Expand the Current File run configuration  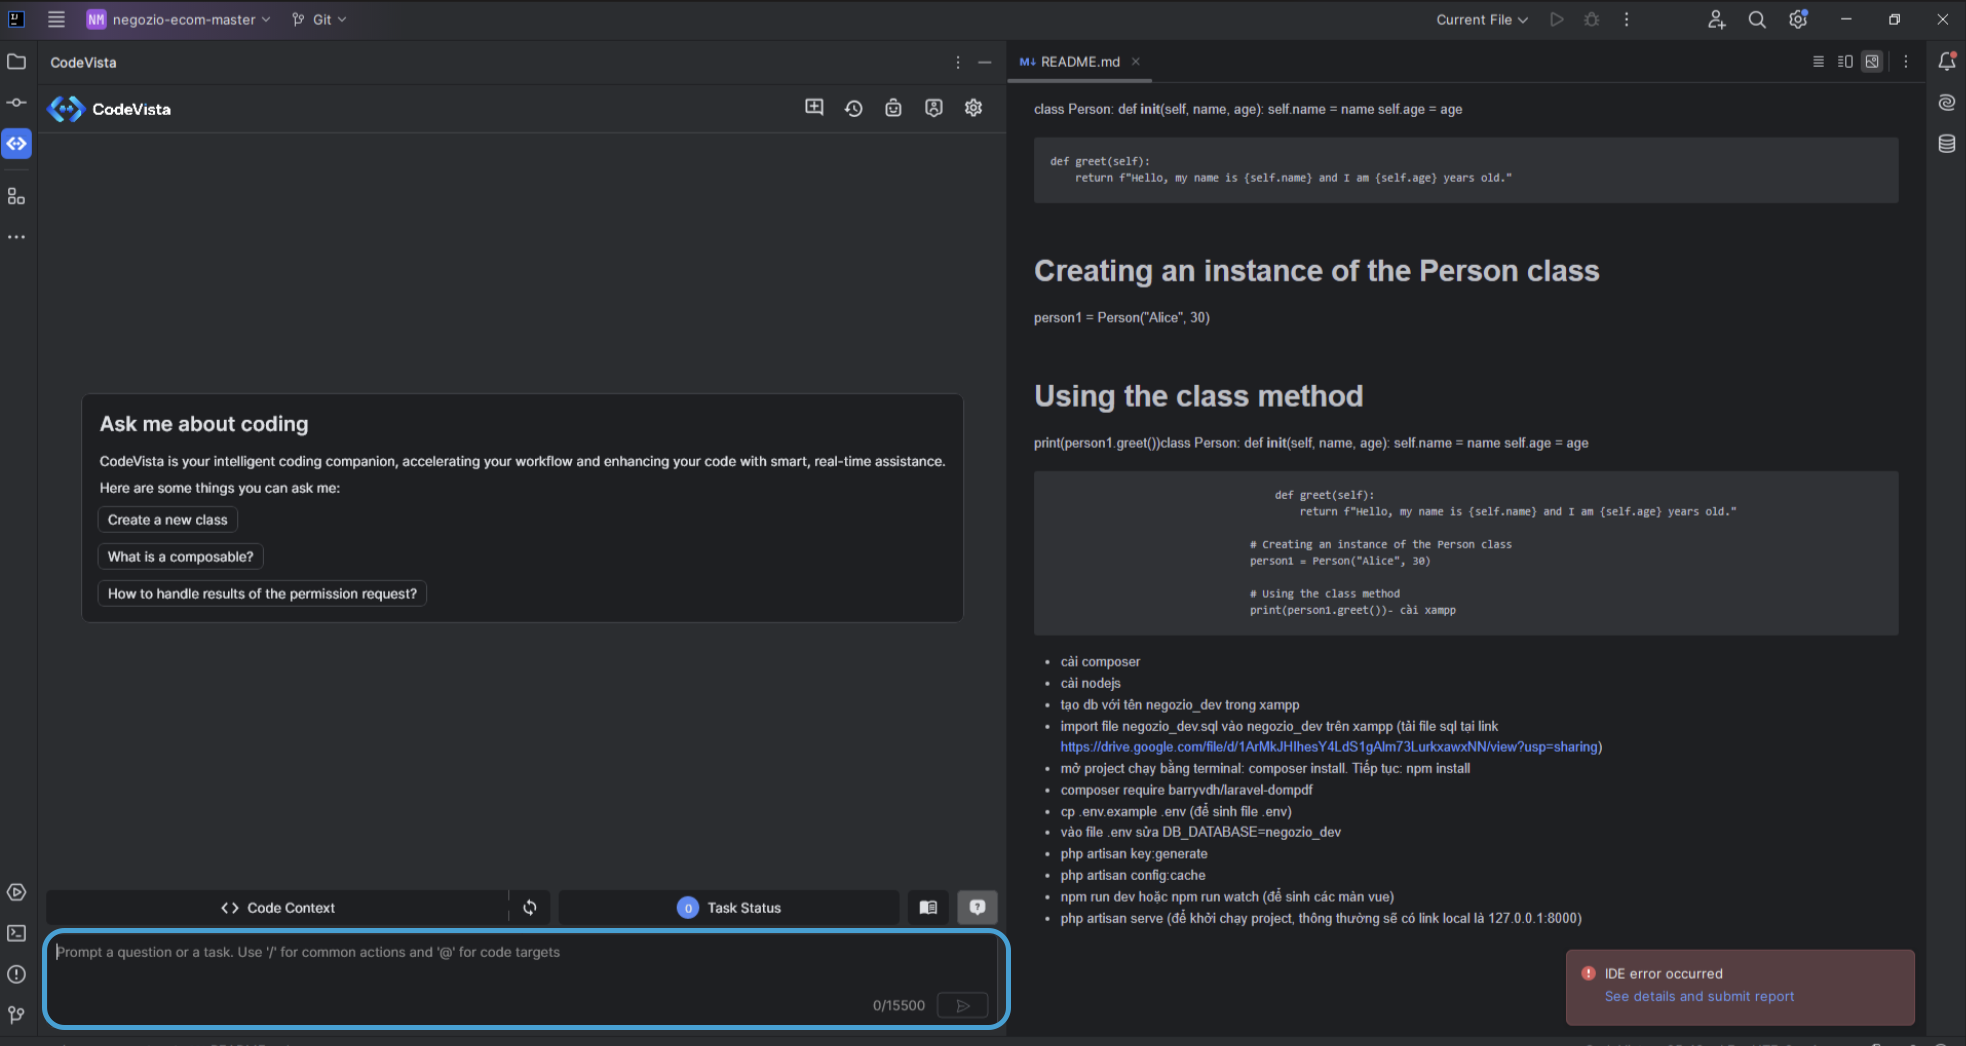1481,20
